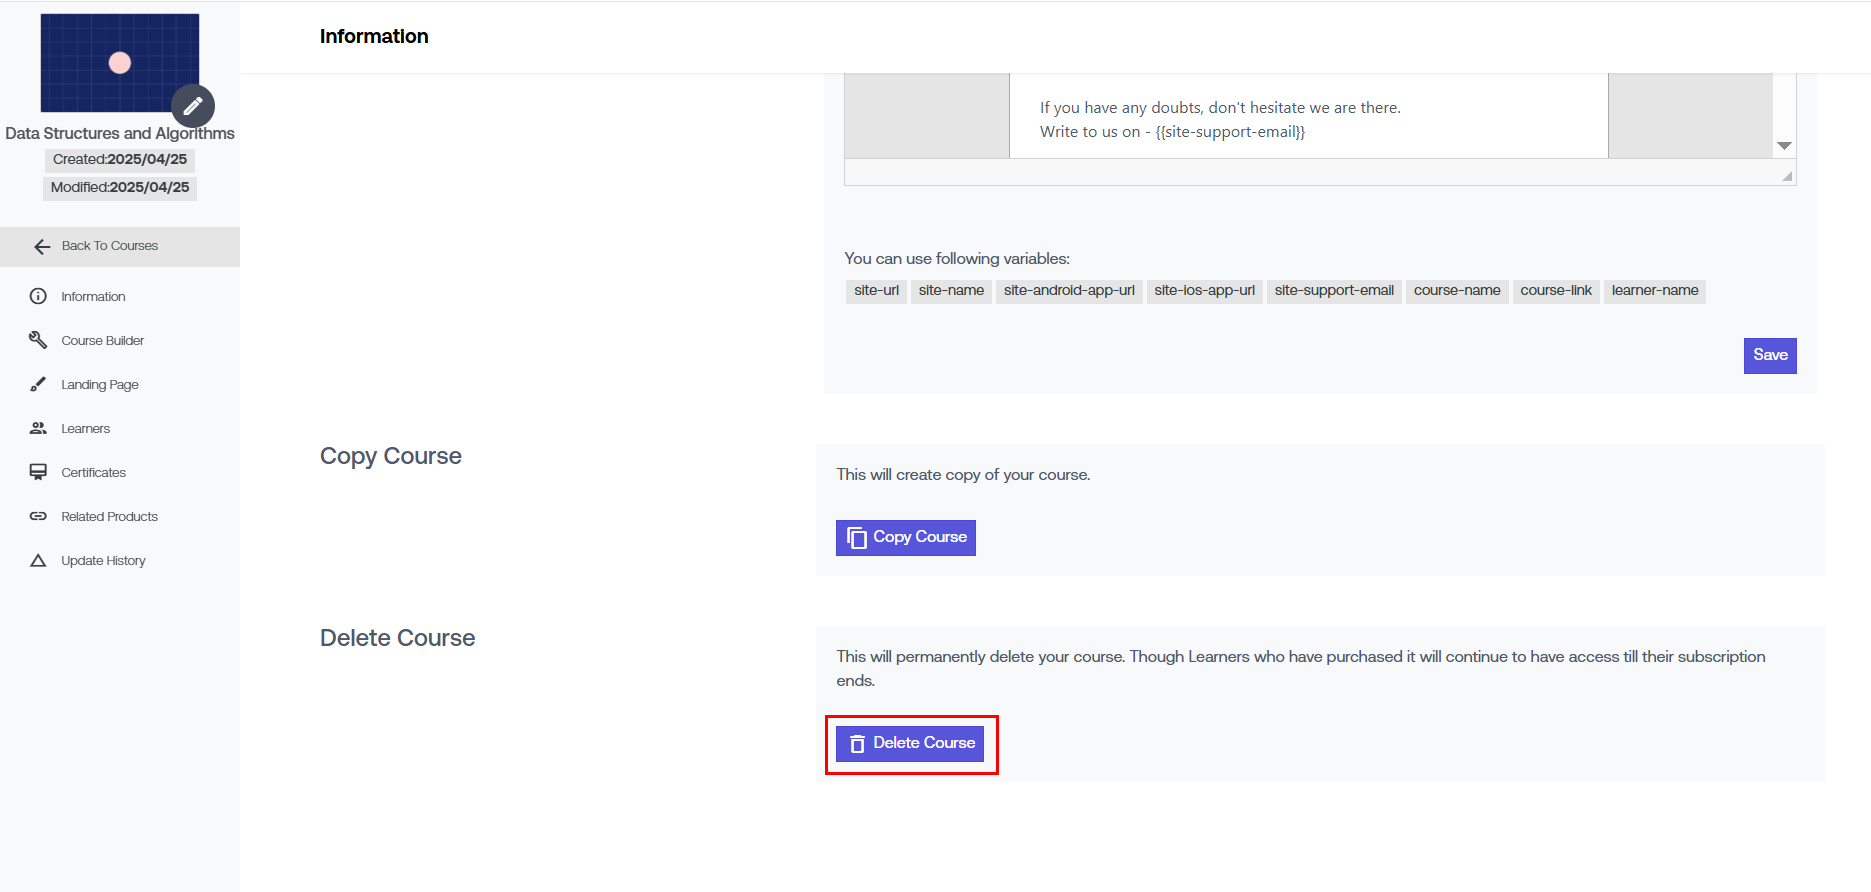This screenshot has height=892, width=1871.
Task: Click the Certificates icon in sidebar
Action: (x=38, y=472)
